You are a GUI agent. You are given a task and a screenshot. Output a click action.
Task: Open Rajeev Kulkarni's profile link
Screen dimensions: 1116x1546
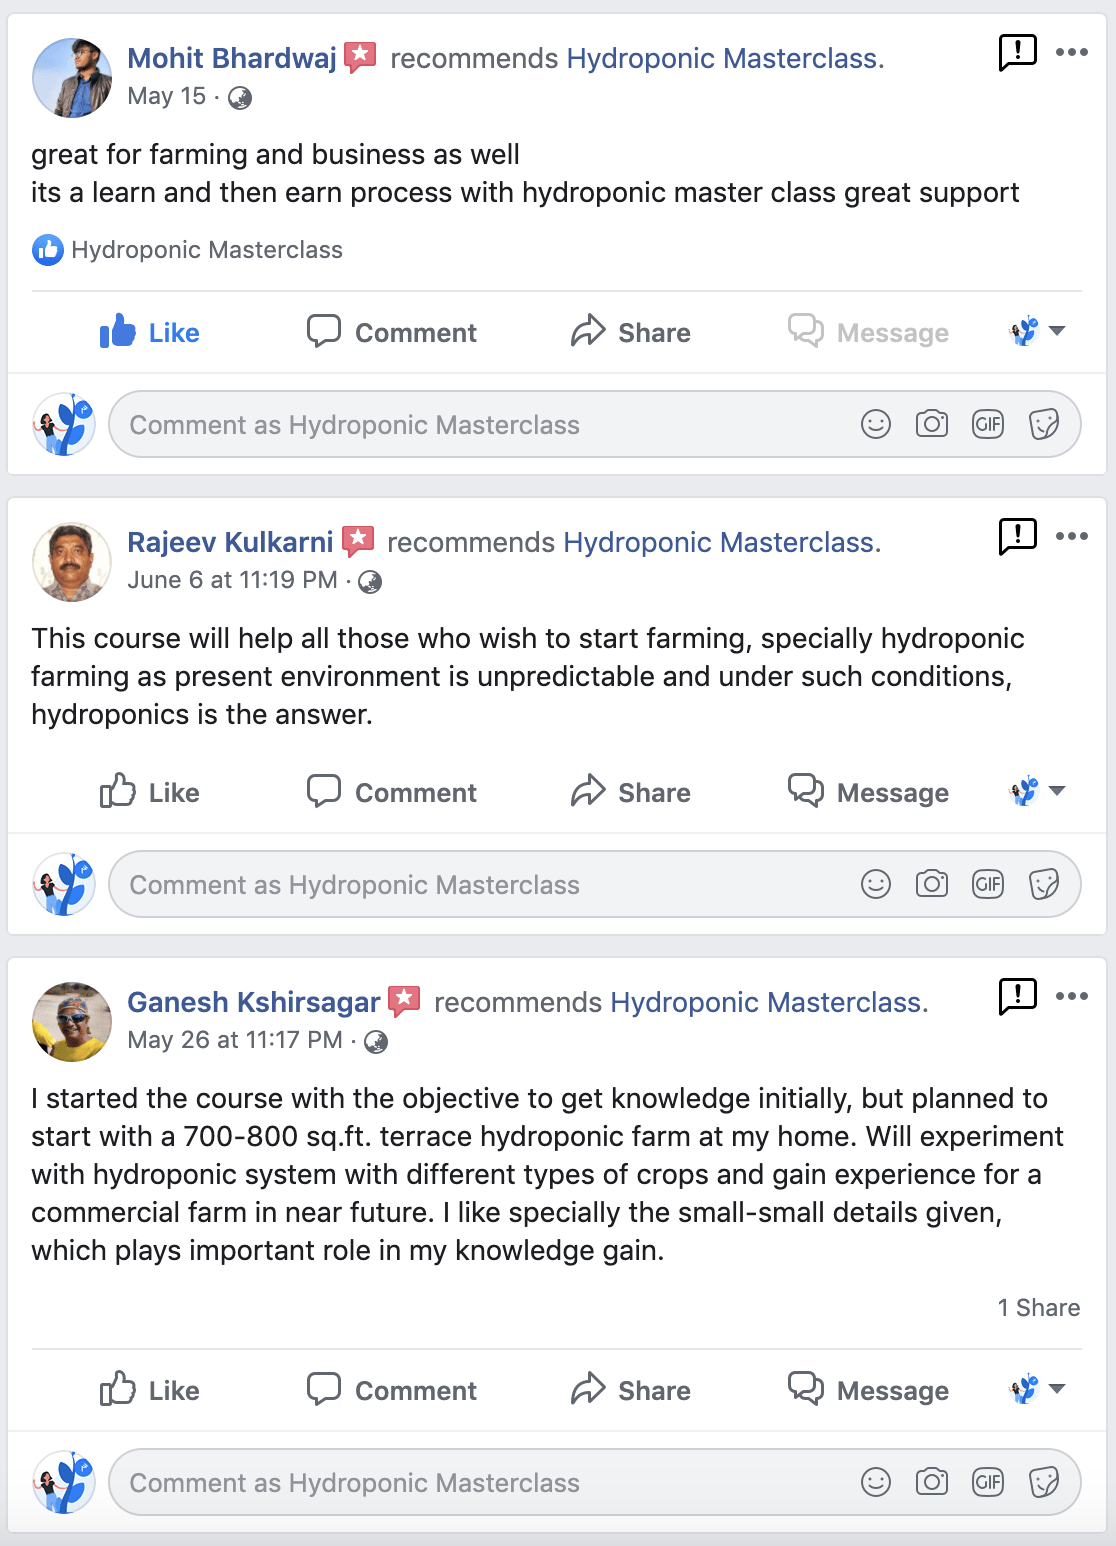click(x=230, y=542)
